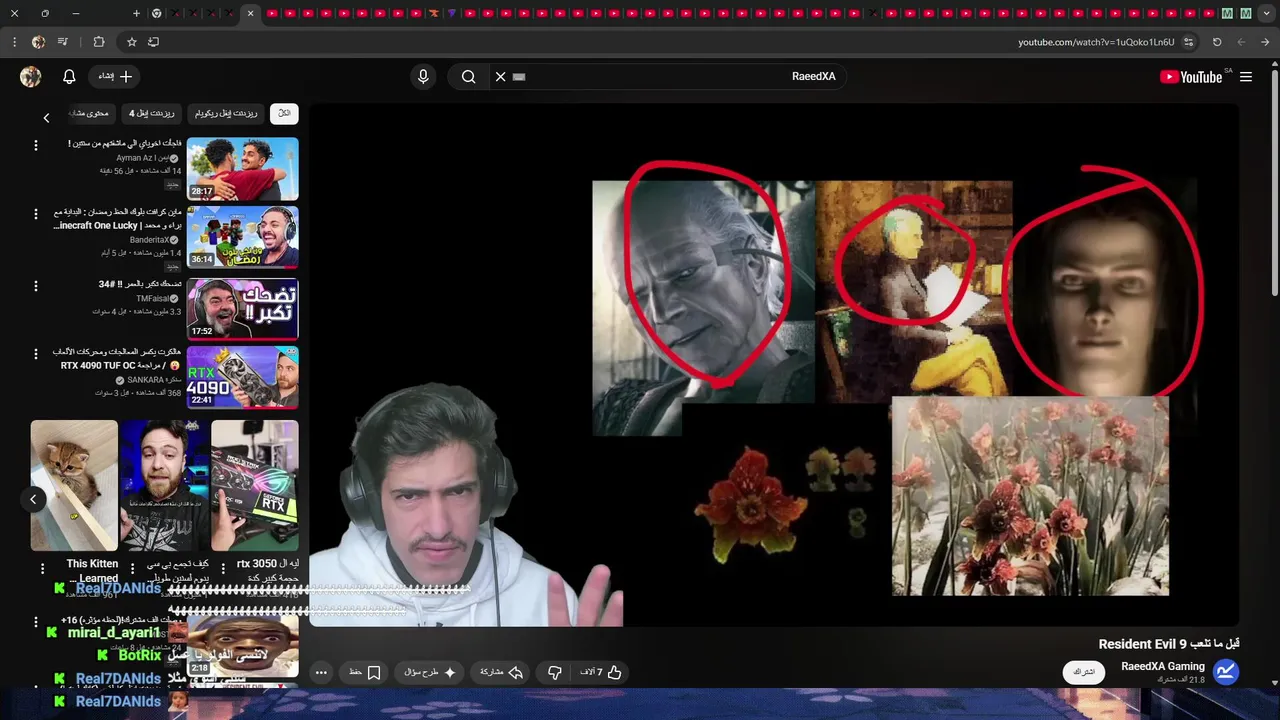The width and height of the screenshot is (1280, 720).
Task: Click the Create button with plus sign
Action: [x=115, y=76]
